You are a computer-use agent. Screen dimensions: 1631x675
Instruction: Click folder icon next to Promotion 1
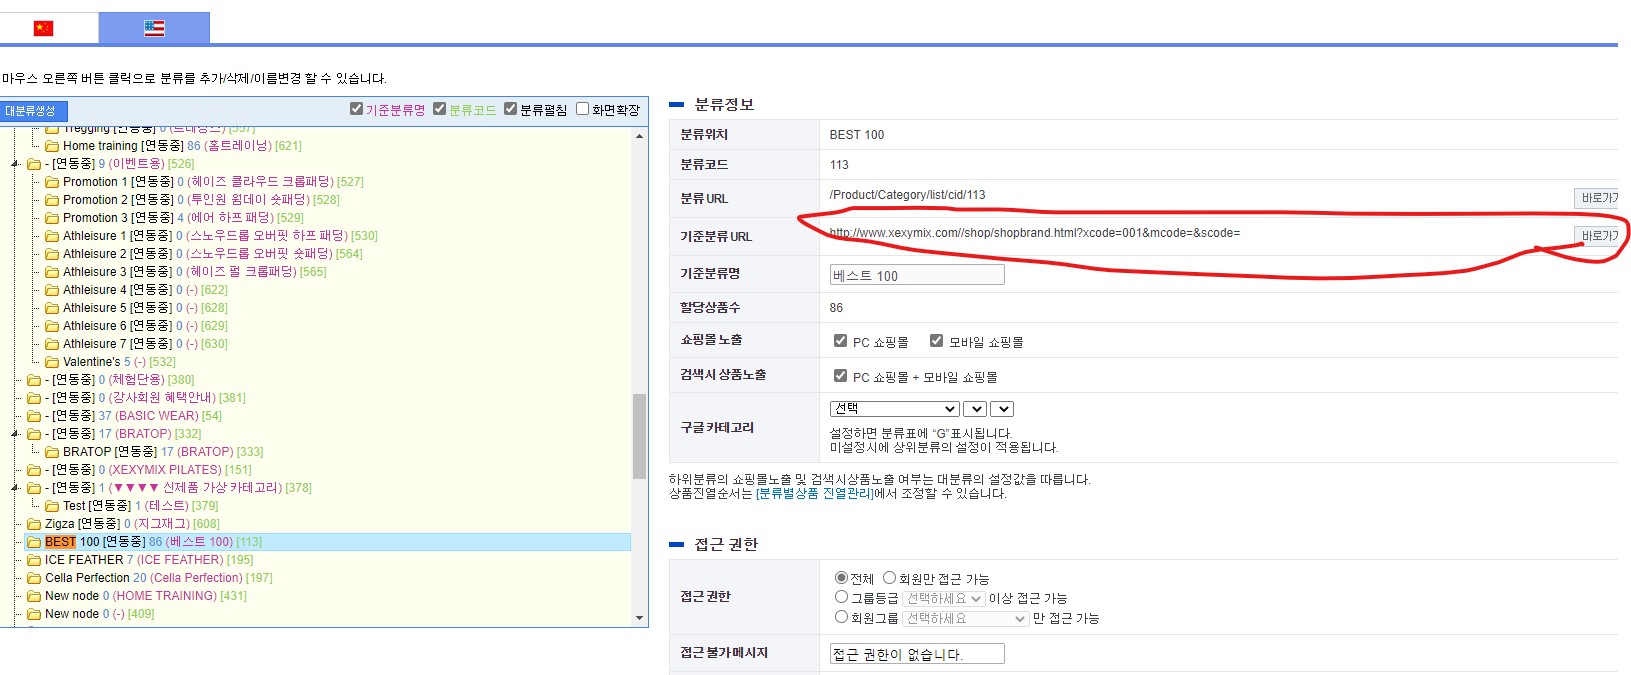[52, 182]
